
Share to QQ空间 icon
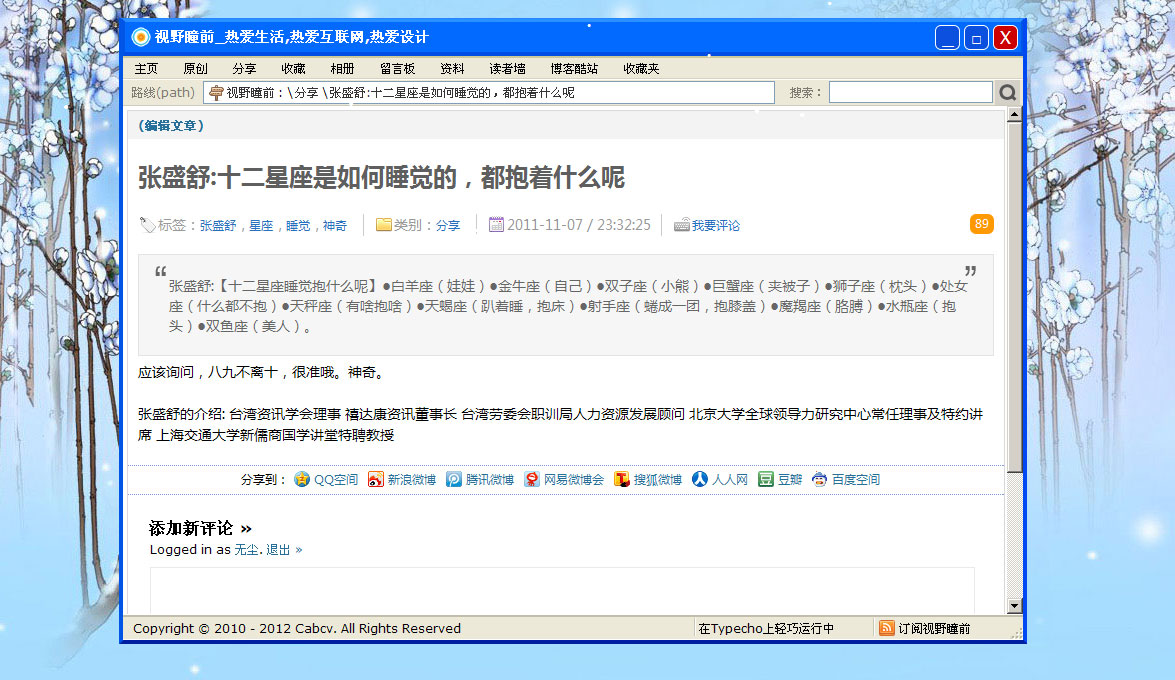coord(302,480)
